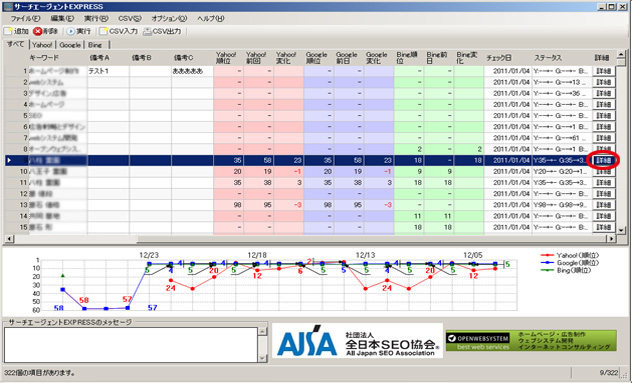Click the 詳細 button in row 1
632x383 pixels.
pyautogui.click(x=603, y=71)
